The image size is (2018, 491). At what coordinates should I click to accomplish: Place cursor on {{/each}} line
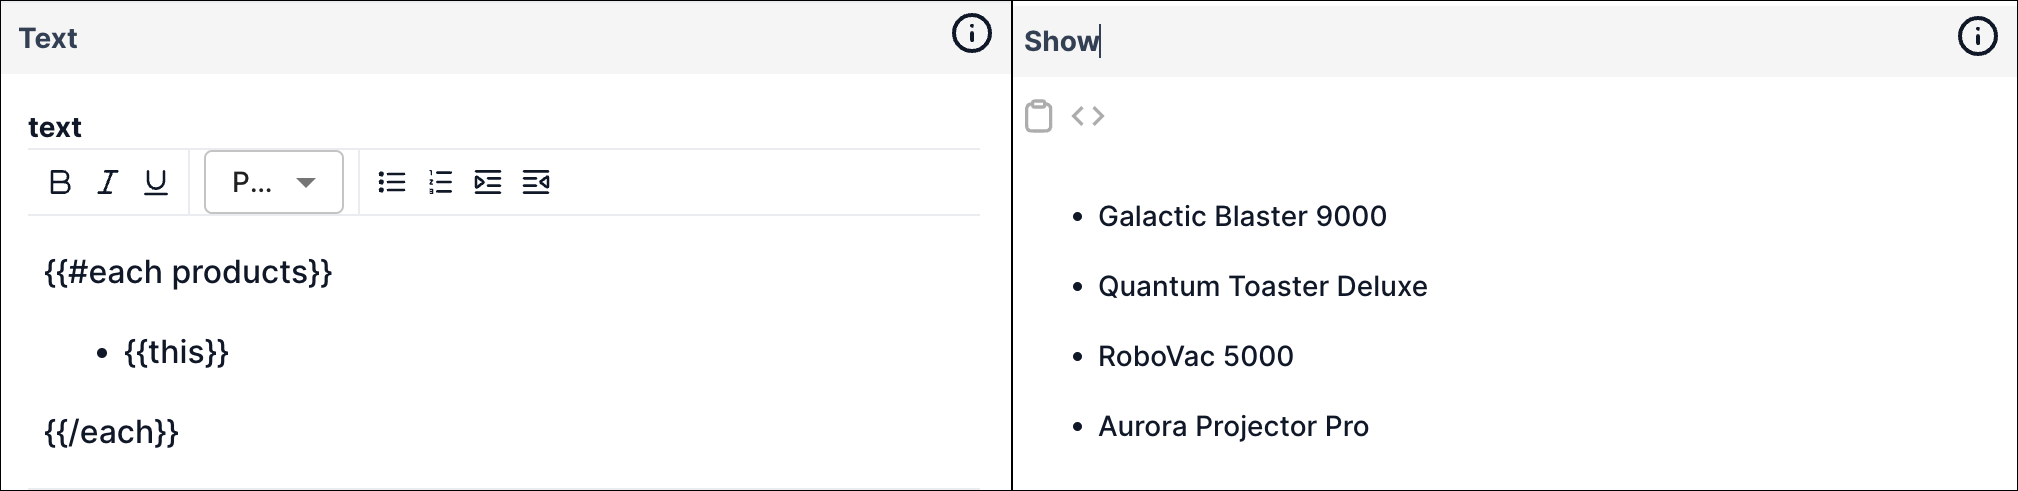pos(111,432)
